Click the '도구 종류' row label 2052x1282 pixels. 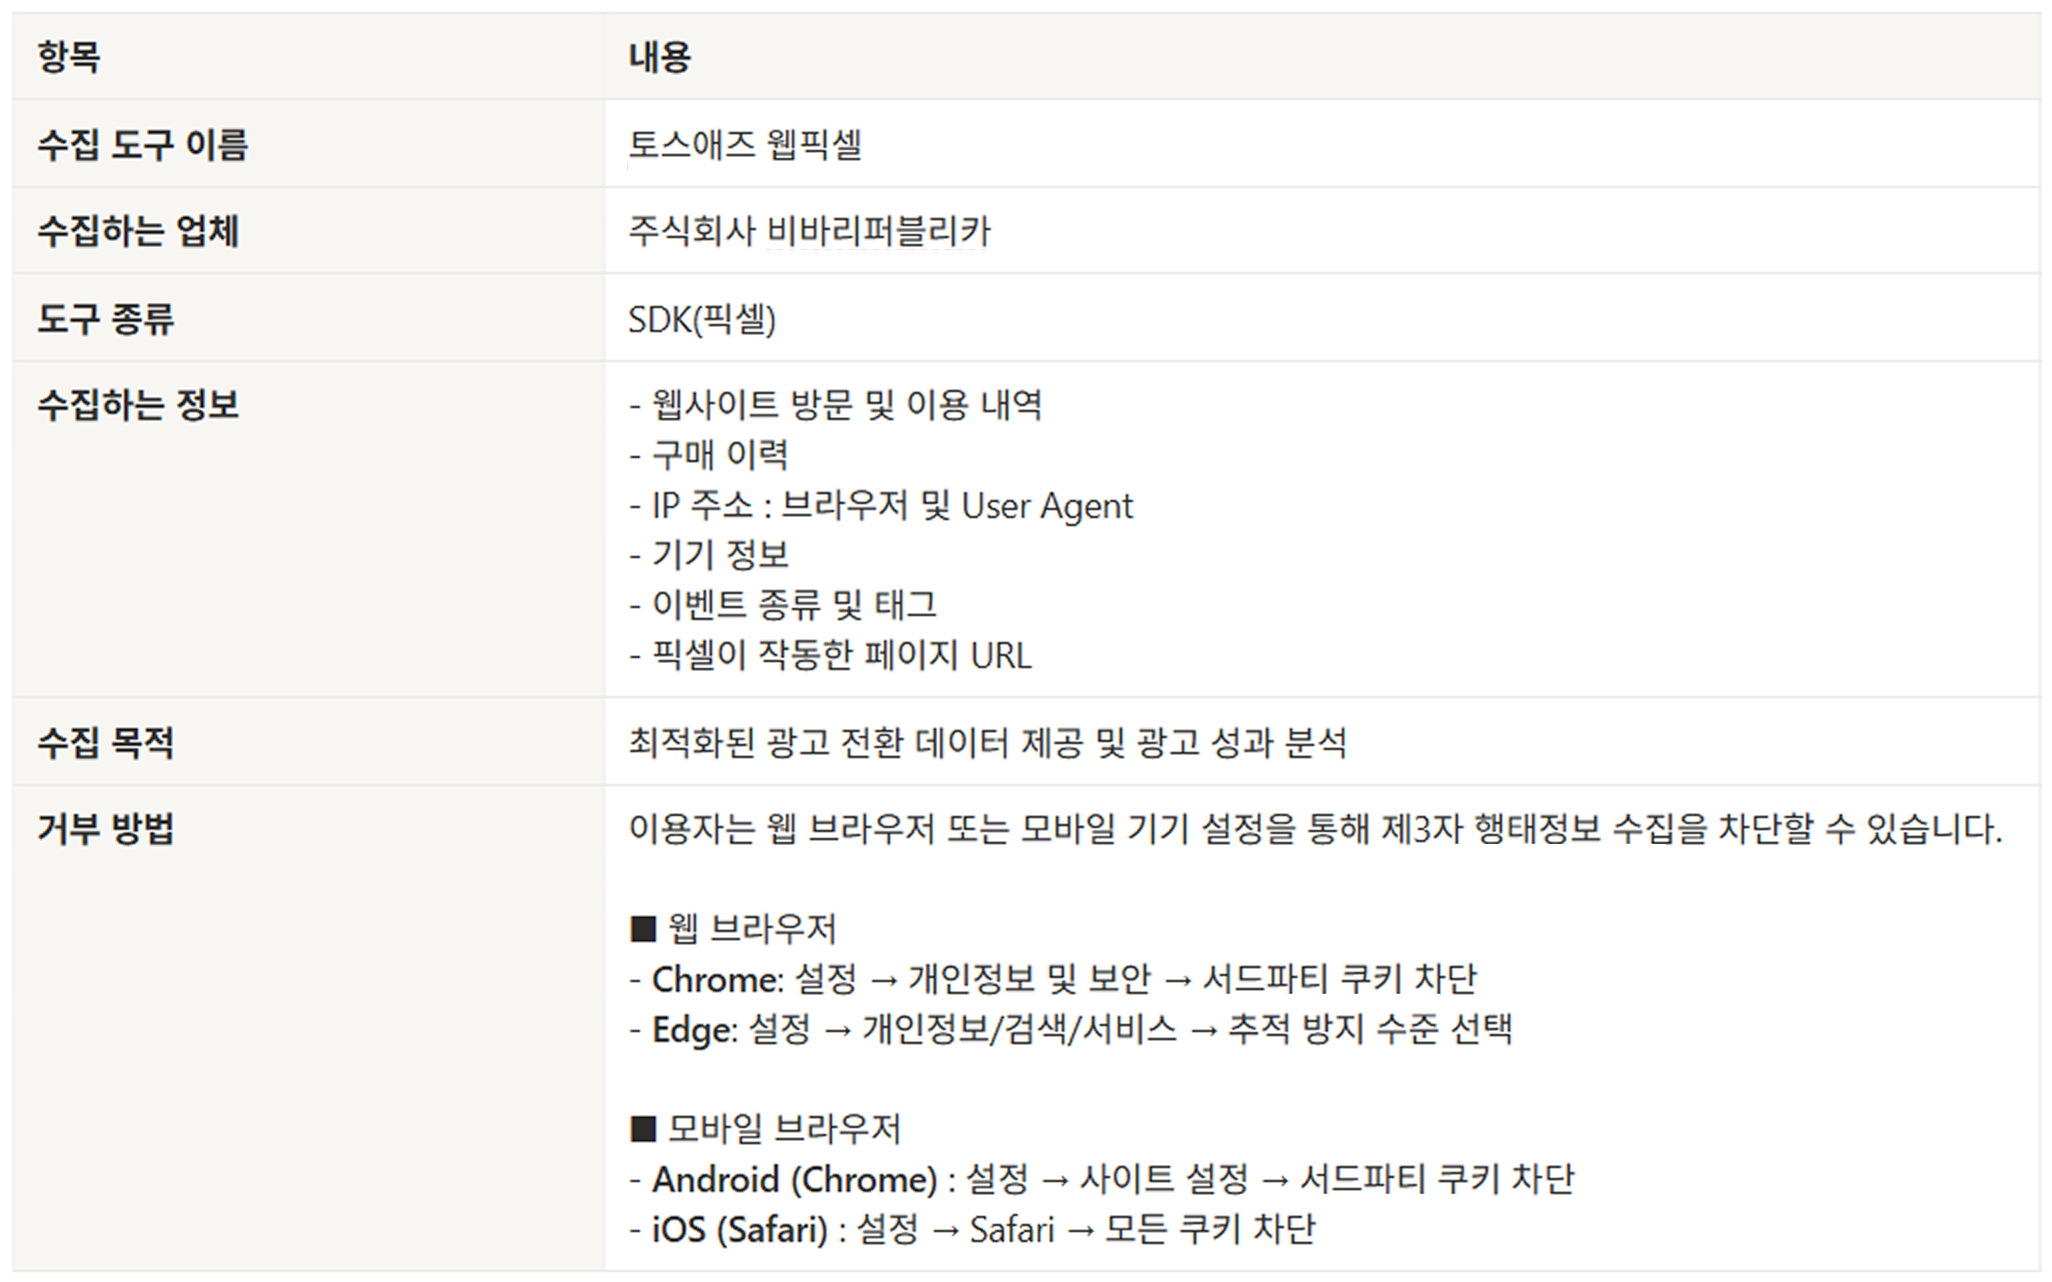106,319
